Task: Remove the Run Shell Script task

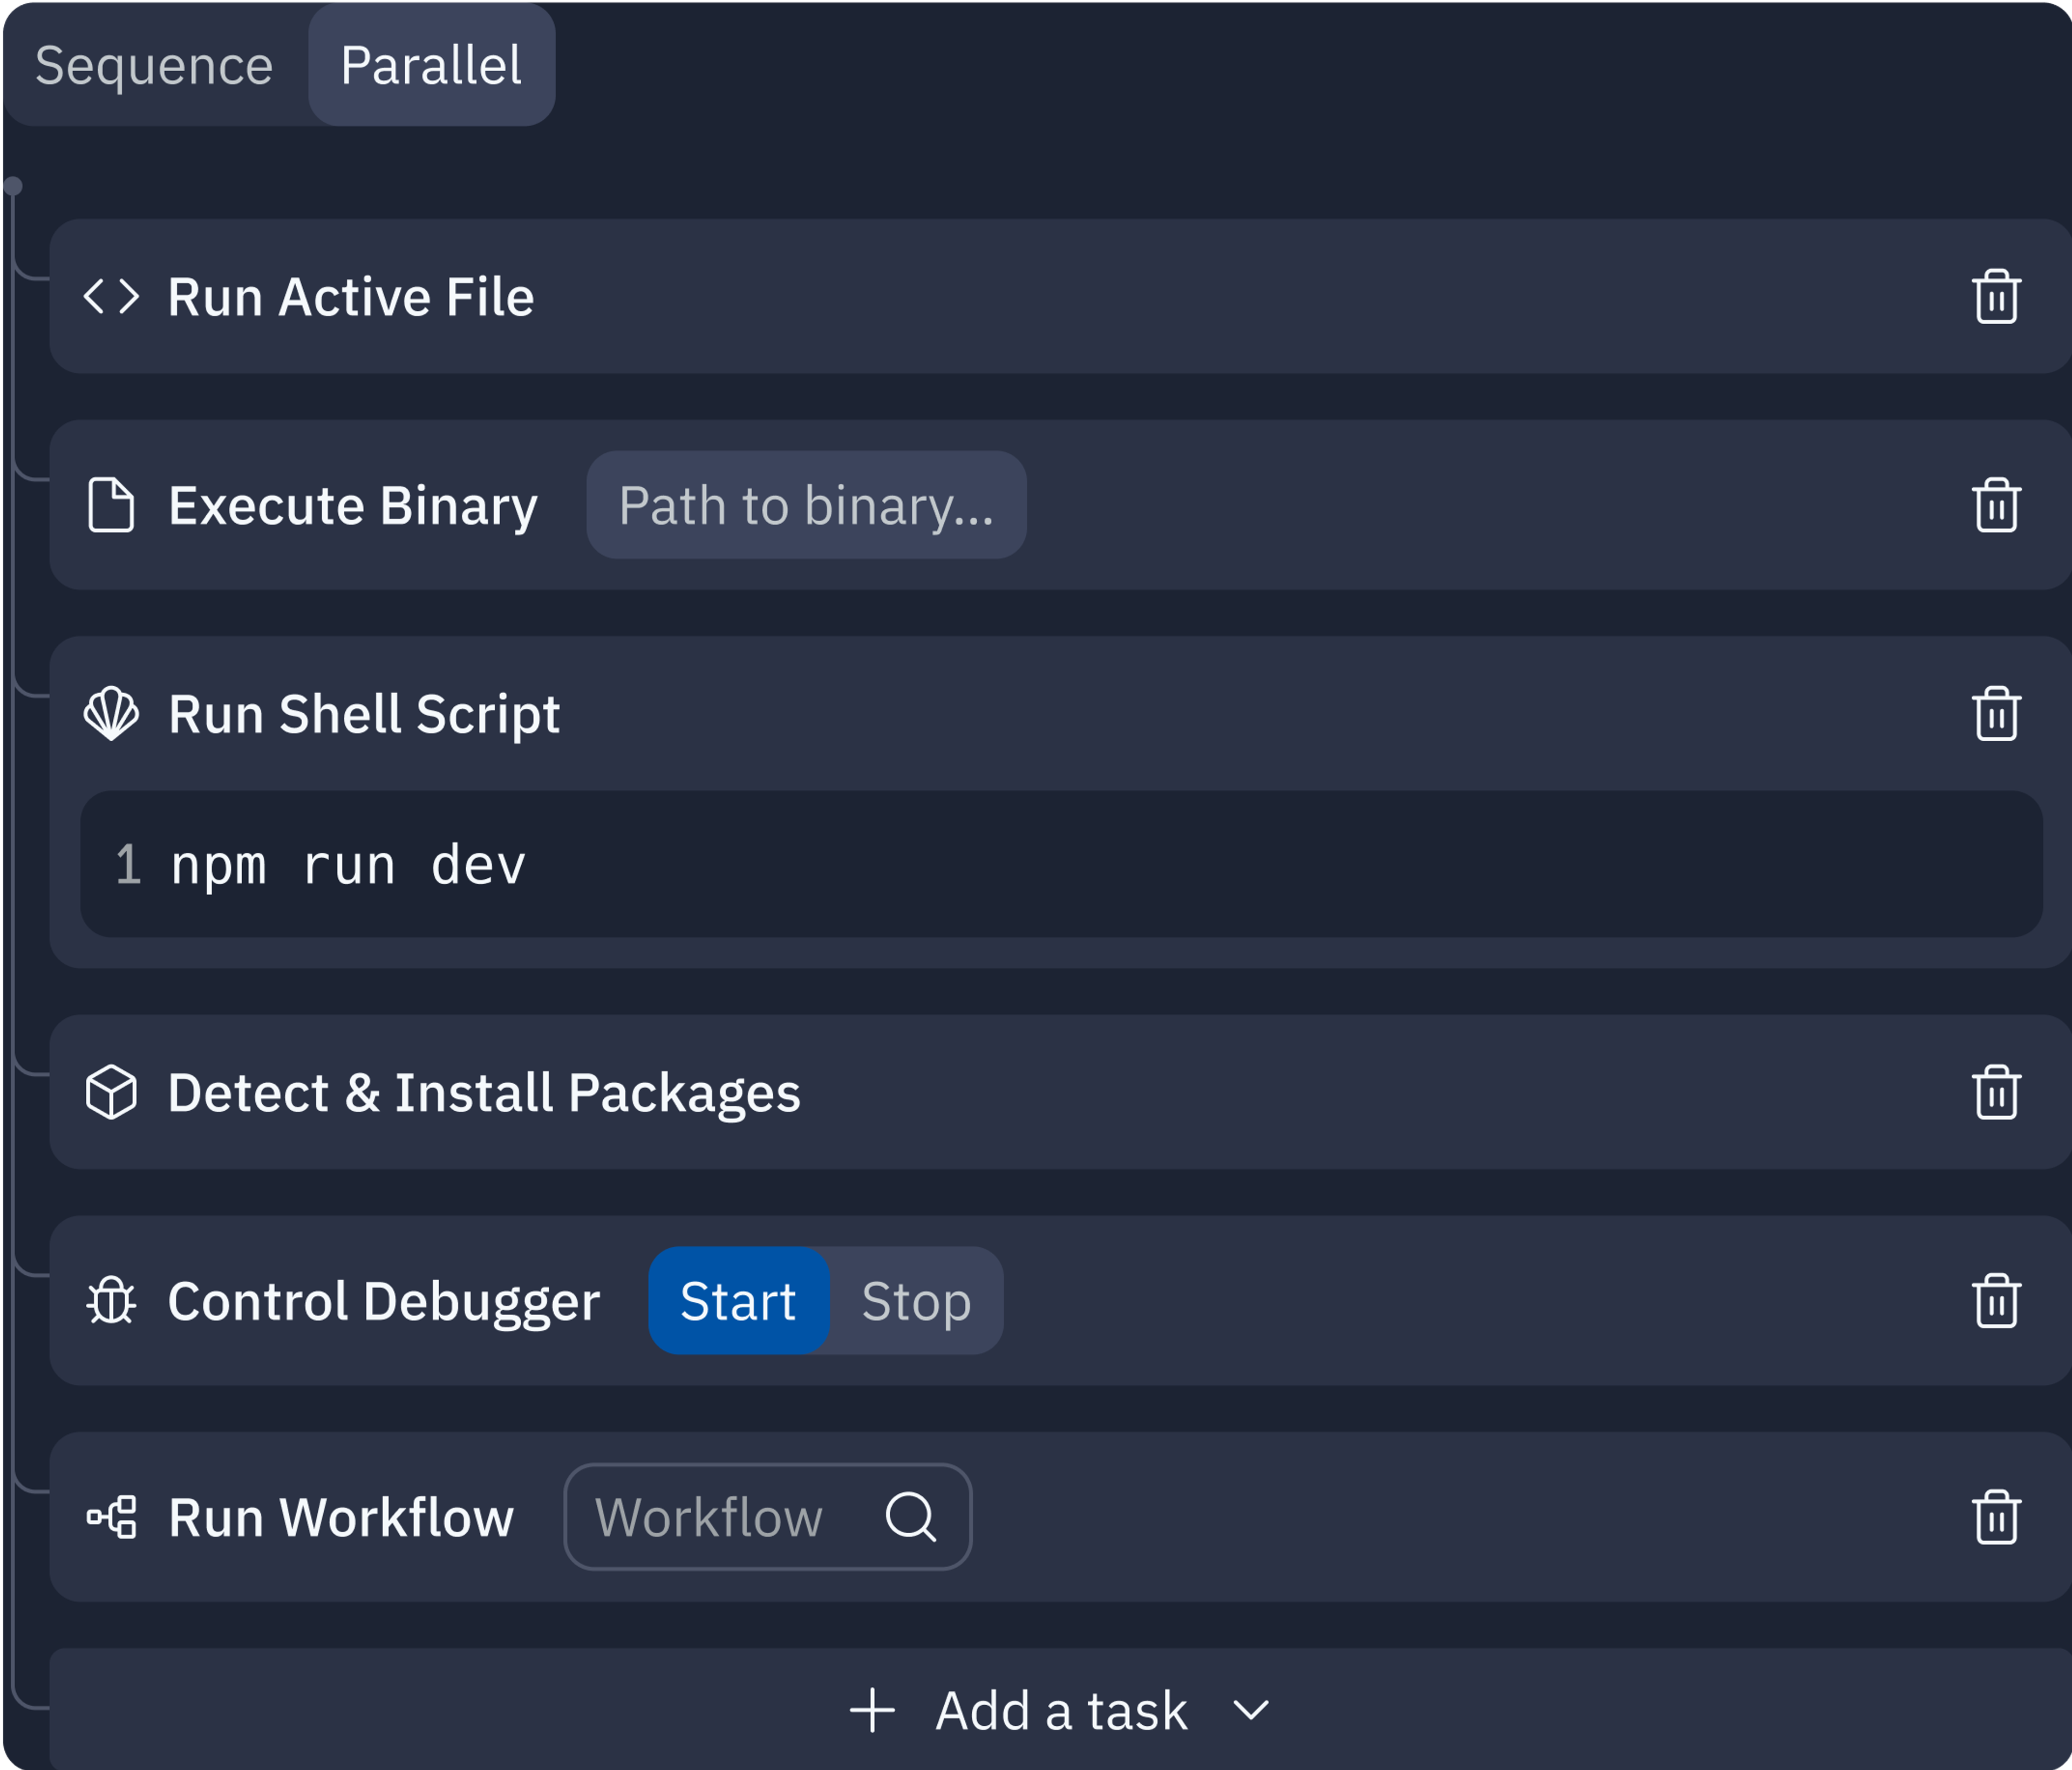Action: [x=1996, y=714]
